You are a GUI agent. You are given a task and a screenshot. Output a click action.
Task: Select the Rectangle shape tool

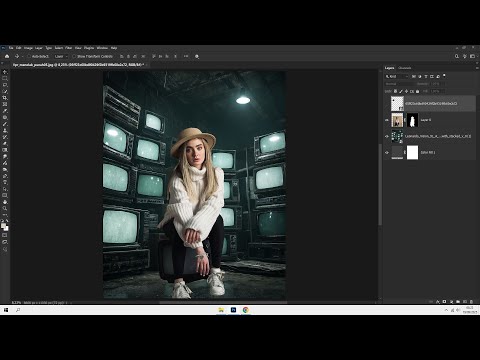[5, 195]
